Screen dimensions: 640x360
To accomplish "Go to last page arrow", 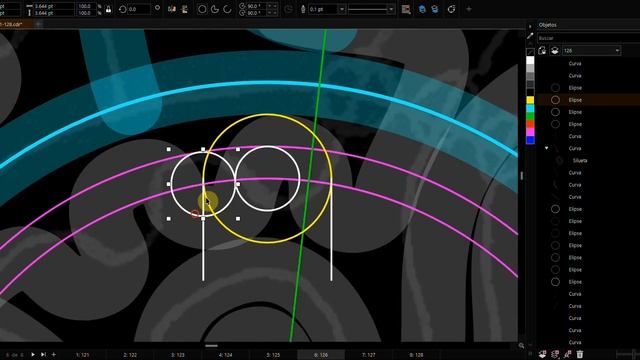I will [43, 355].
